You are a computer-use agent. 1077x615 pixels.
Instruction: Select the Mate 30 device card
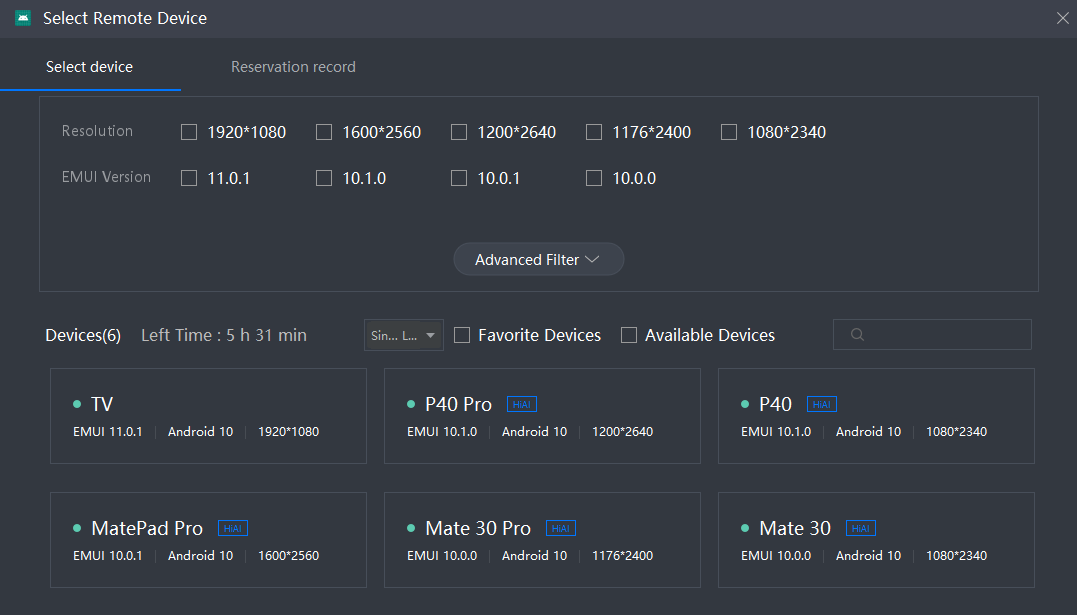pos(876,539)
